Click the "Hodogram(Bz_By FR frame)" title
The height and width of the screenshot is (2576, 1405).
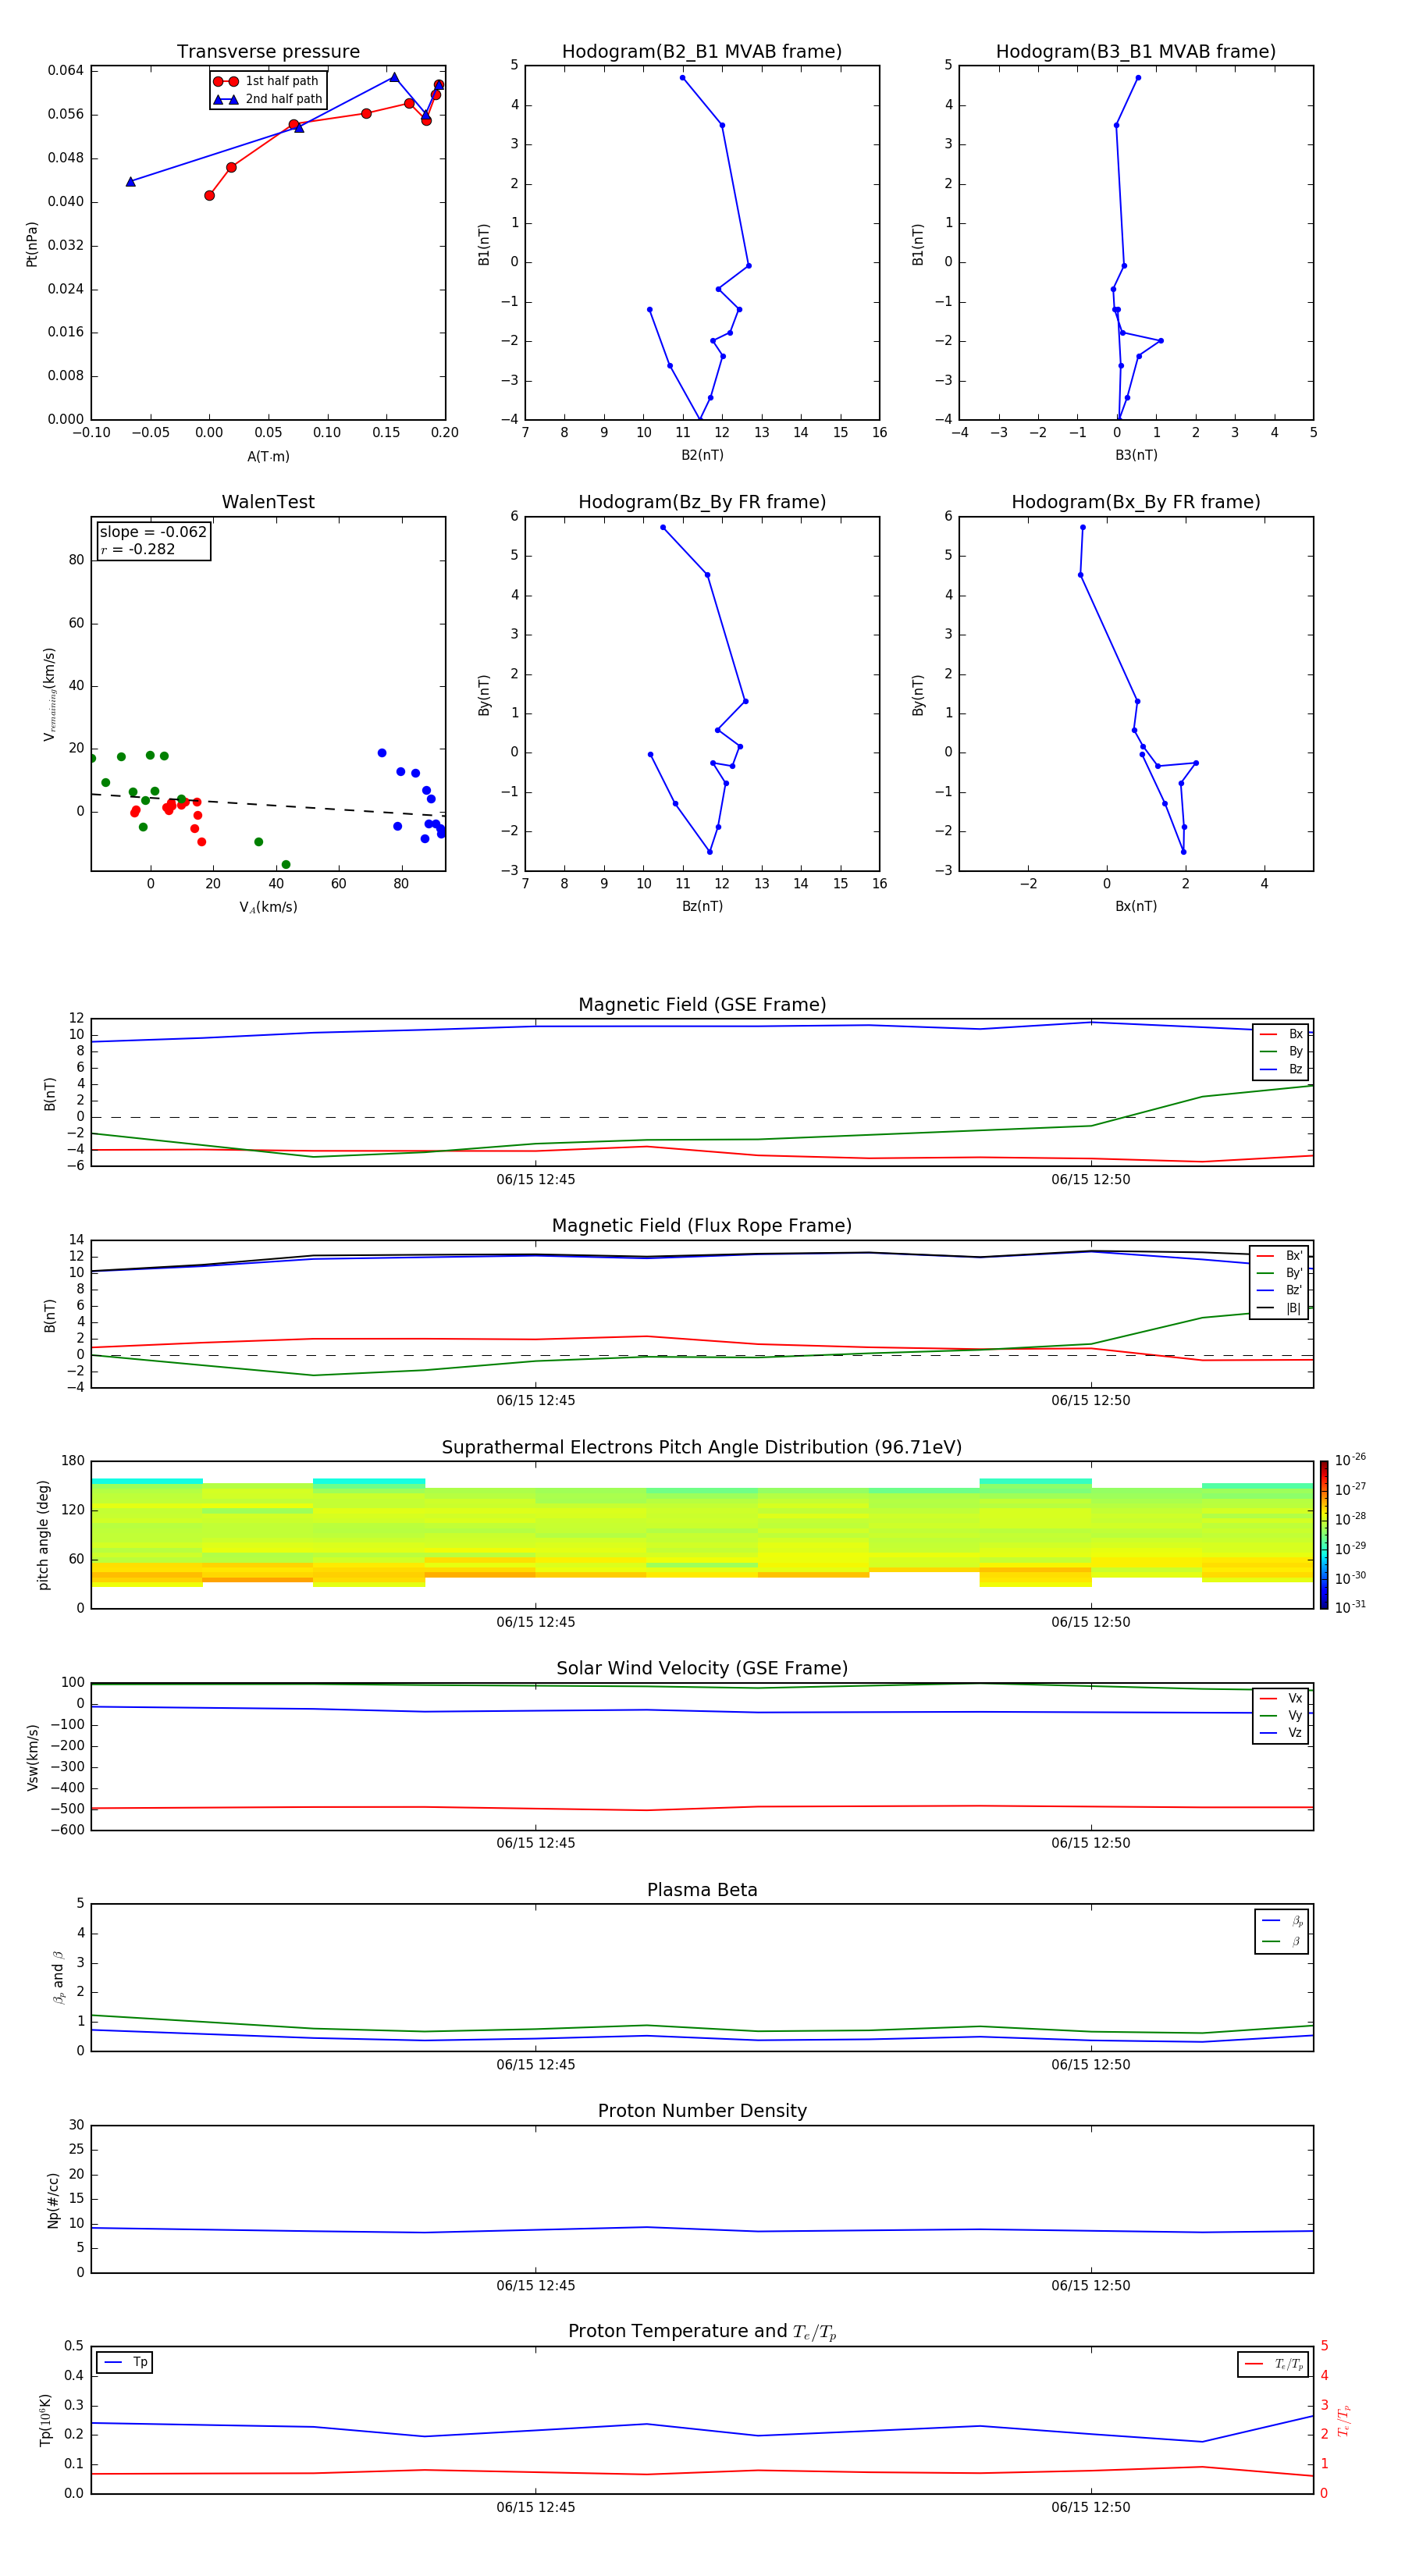702,502
